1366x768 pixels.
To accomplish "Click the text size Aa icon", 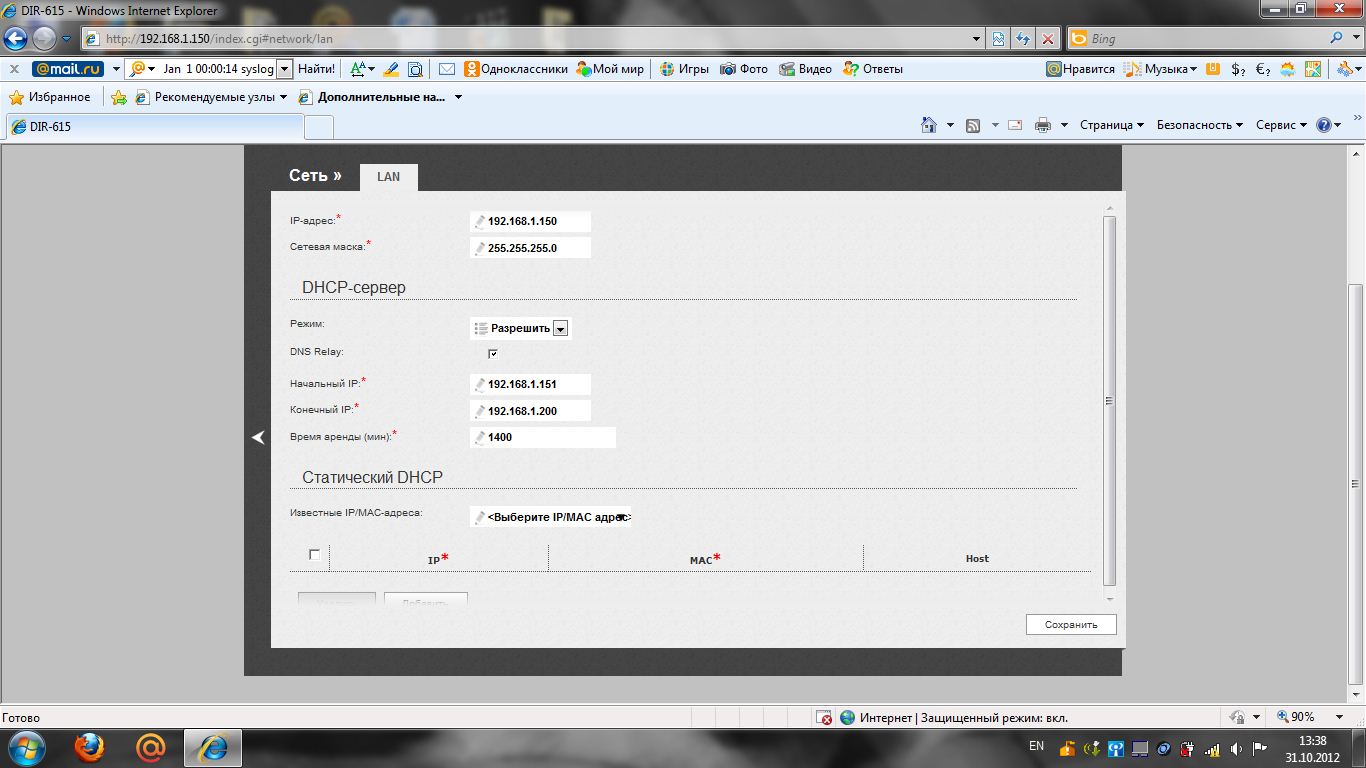I will click(360, 69).
